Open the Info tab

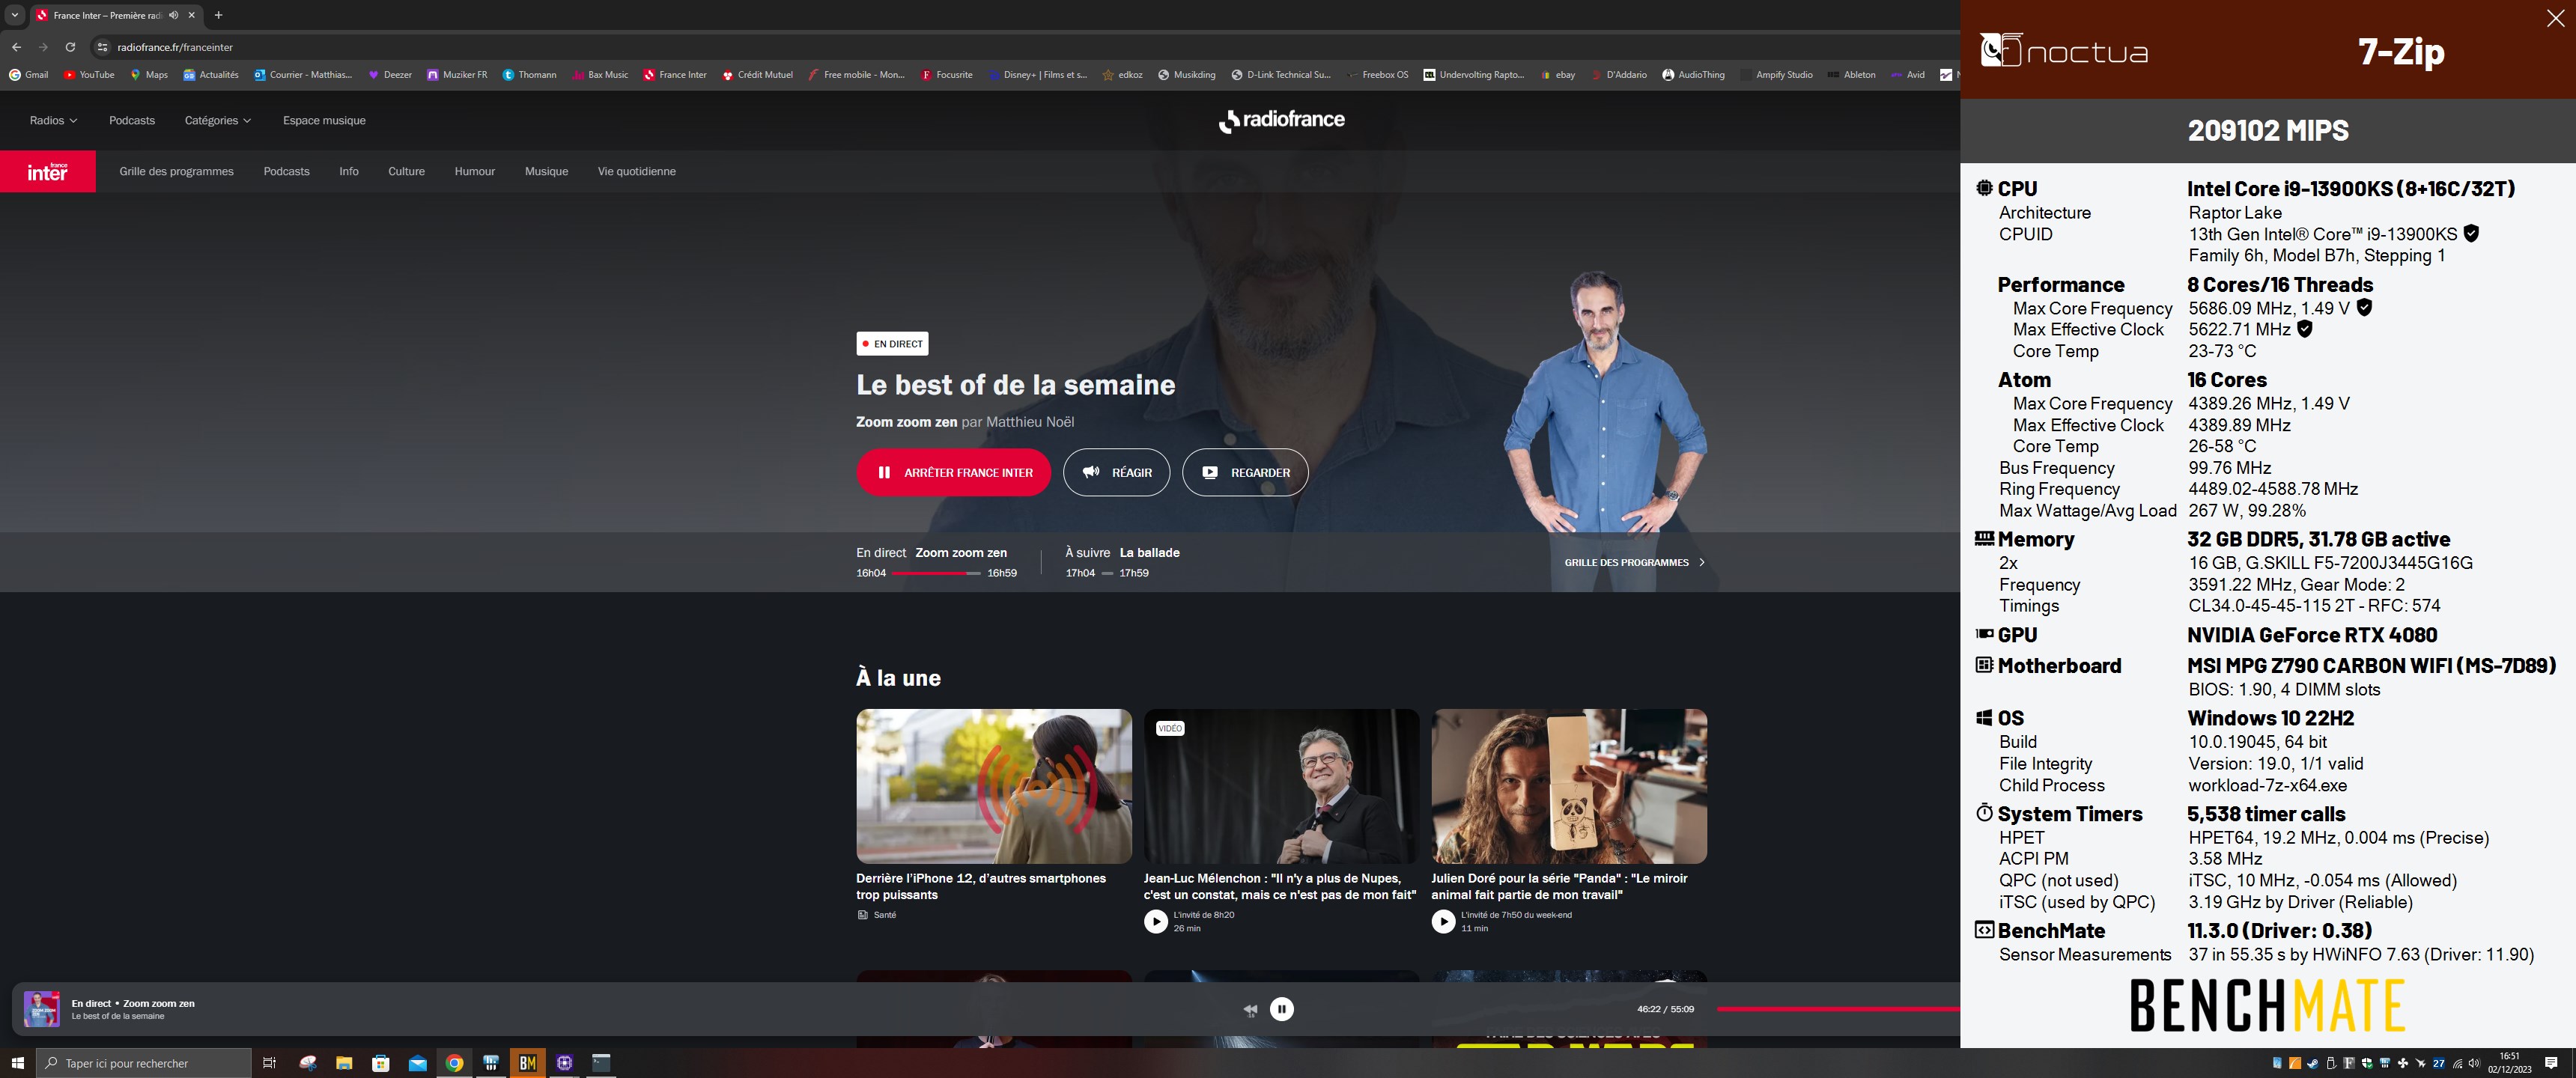coord(348,172)
